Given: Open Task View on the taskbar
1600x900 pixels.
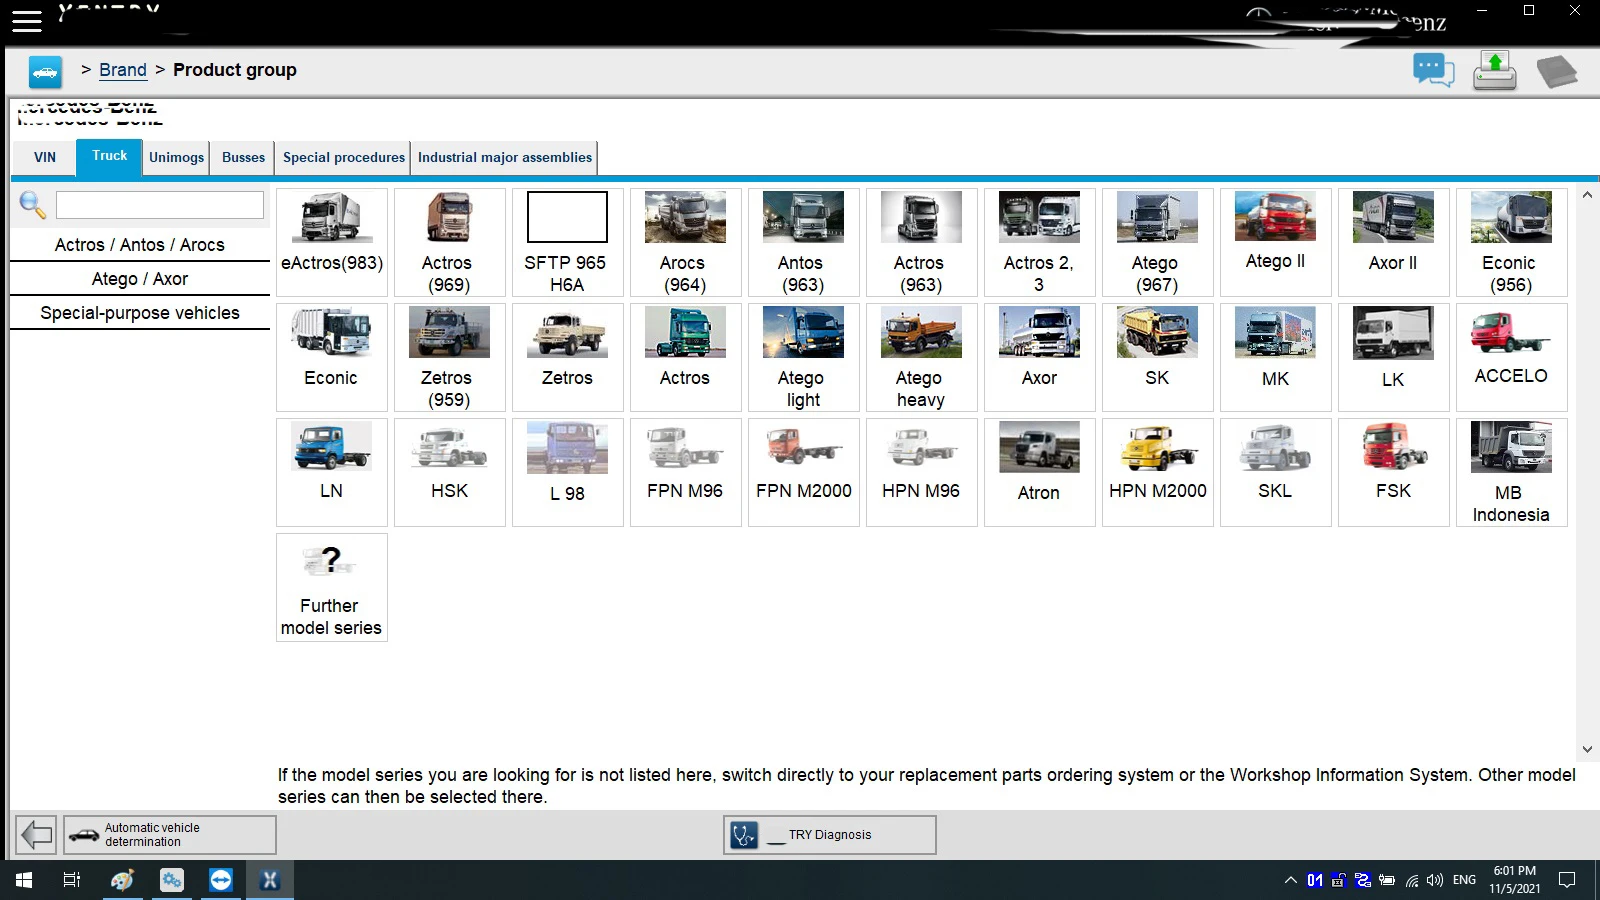Looking at the screenshot, I should click(x=72, y=880).
